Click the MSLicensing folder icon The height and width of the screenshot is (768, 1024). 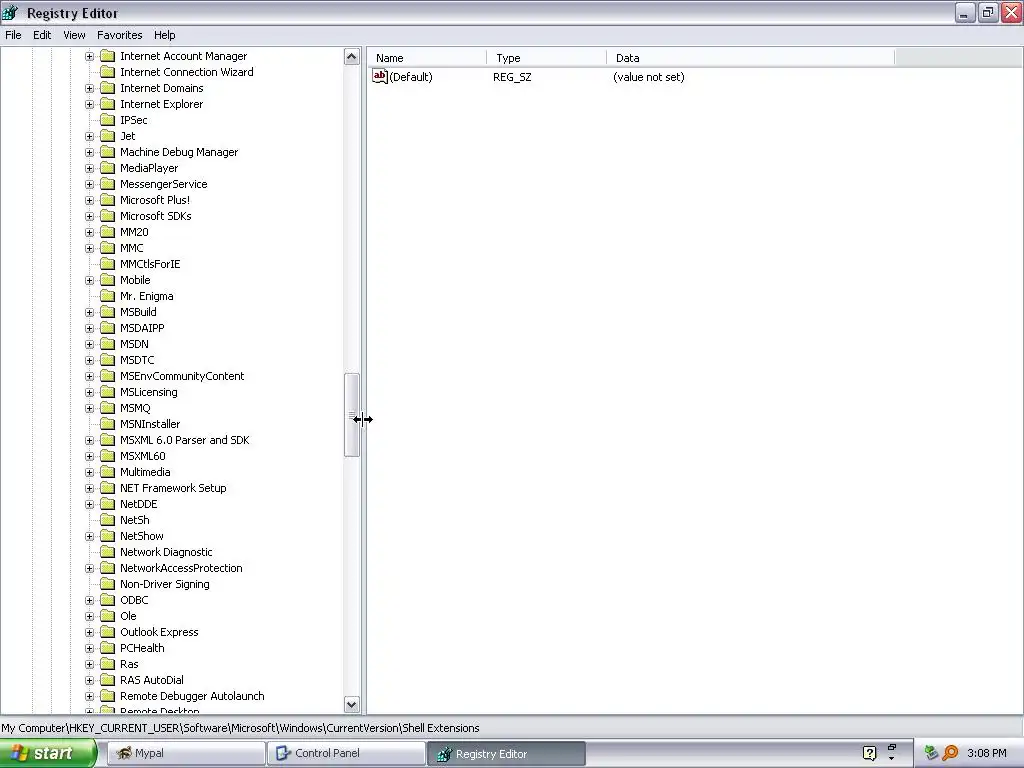(x=108, y=392)
